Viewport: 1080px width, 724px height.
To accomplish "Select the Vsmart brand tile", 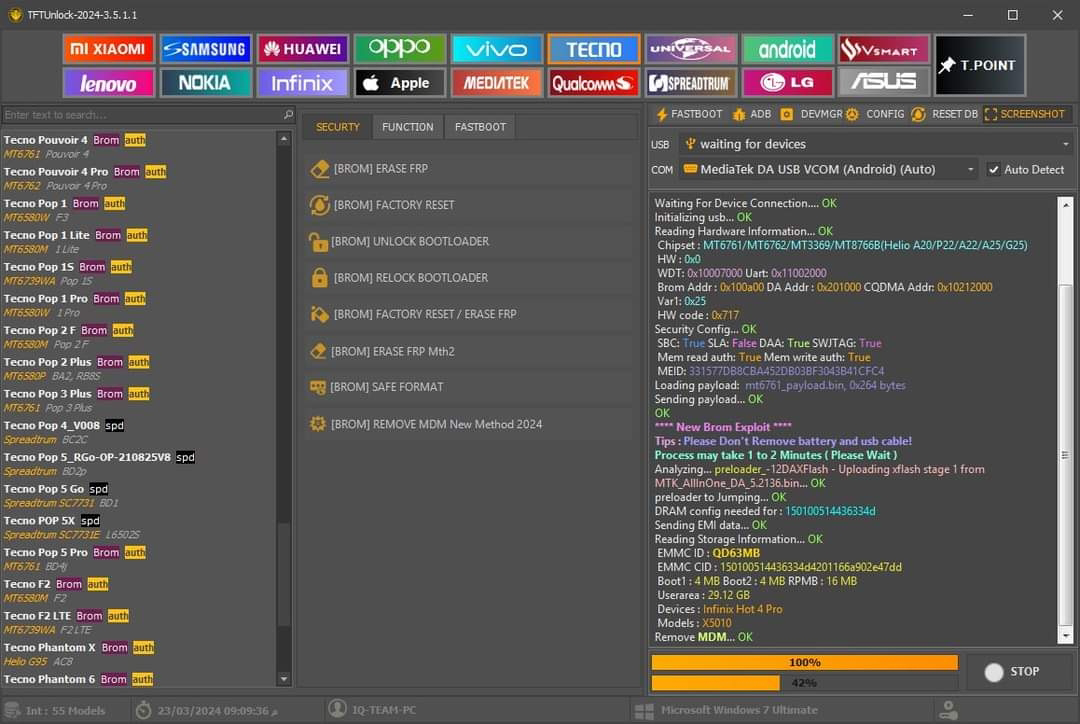I will pos(884,49).
